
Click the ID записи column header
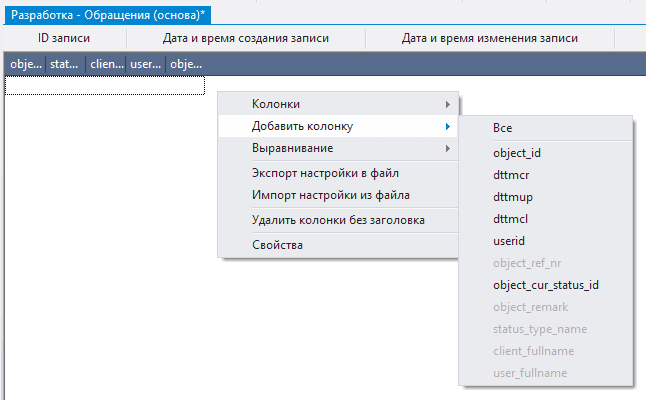(63, 38)
